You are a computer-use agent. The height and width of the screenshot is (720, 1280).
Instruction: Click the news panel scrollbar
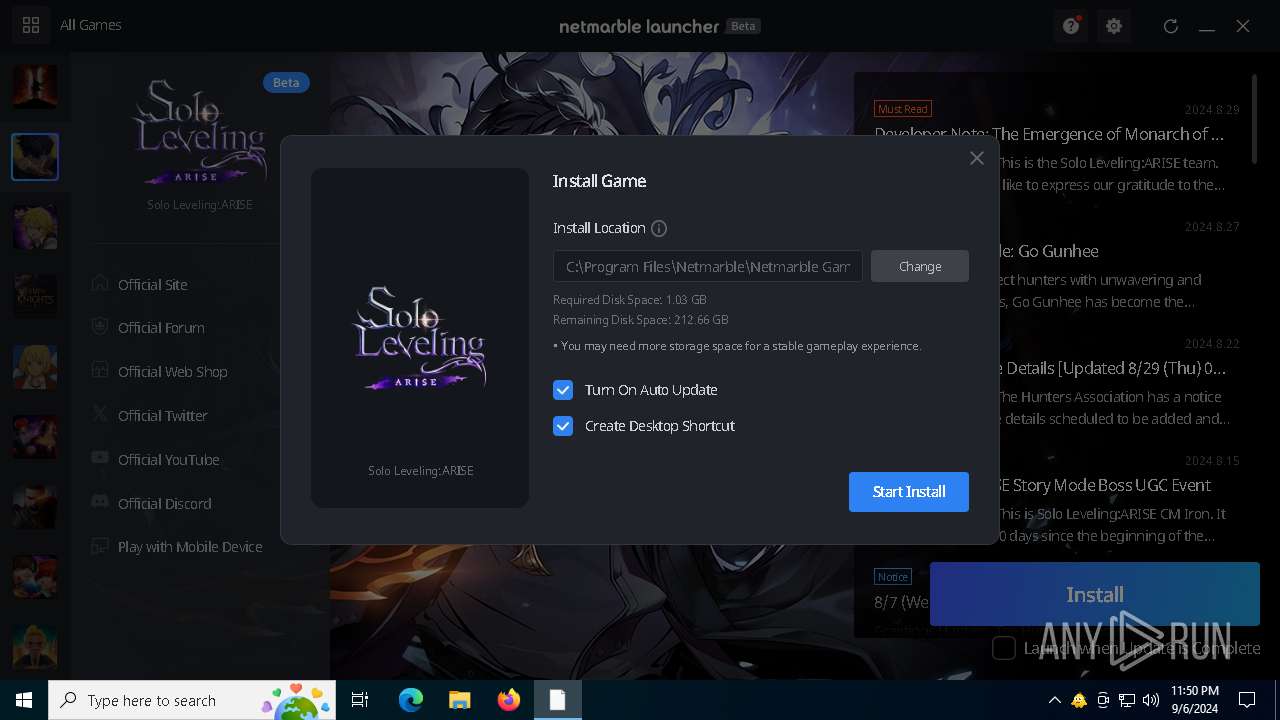(x=1255, y=120)
